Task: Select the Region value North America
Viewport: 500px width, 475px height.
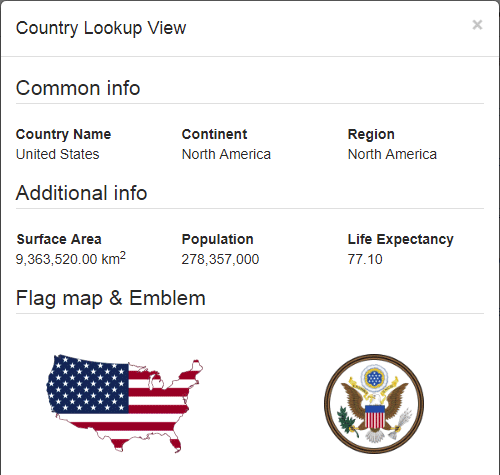Action: 392,154
